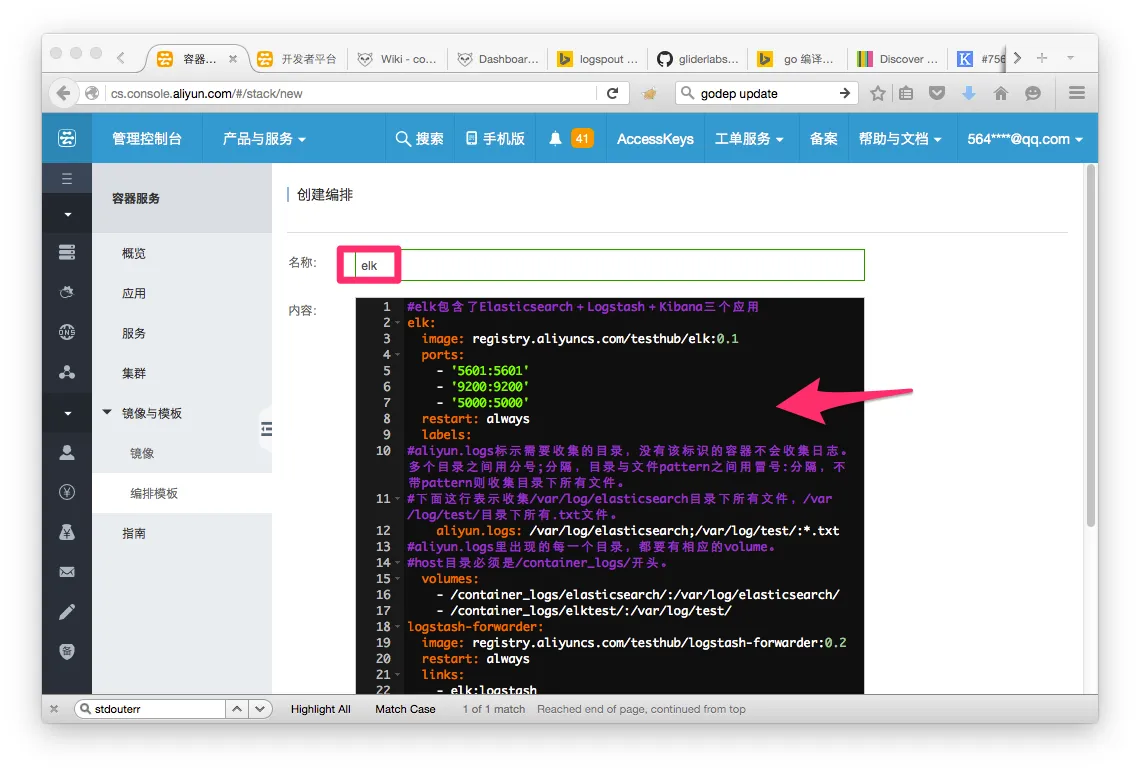Viewport: 1140px width, 773px height.
Task: Fold code line 2 elk block arrow
Action: [x=397, y=323]
